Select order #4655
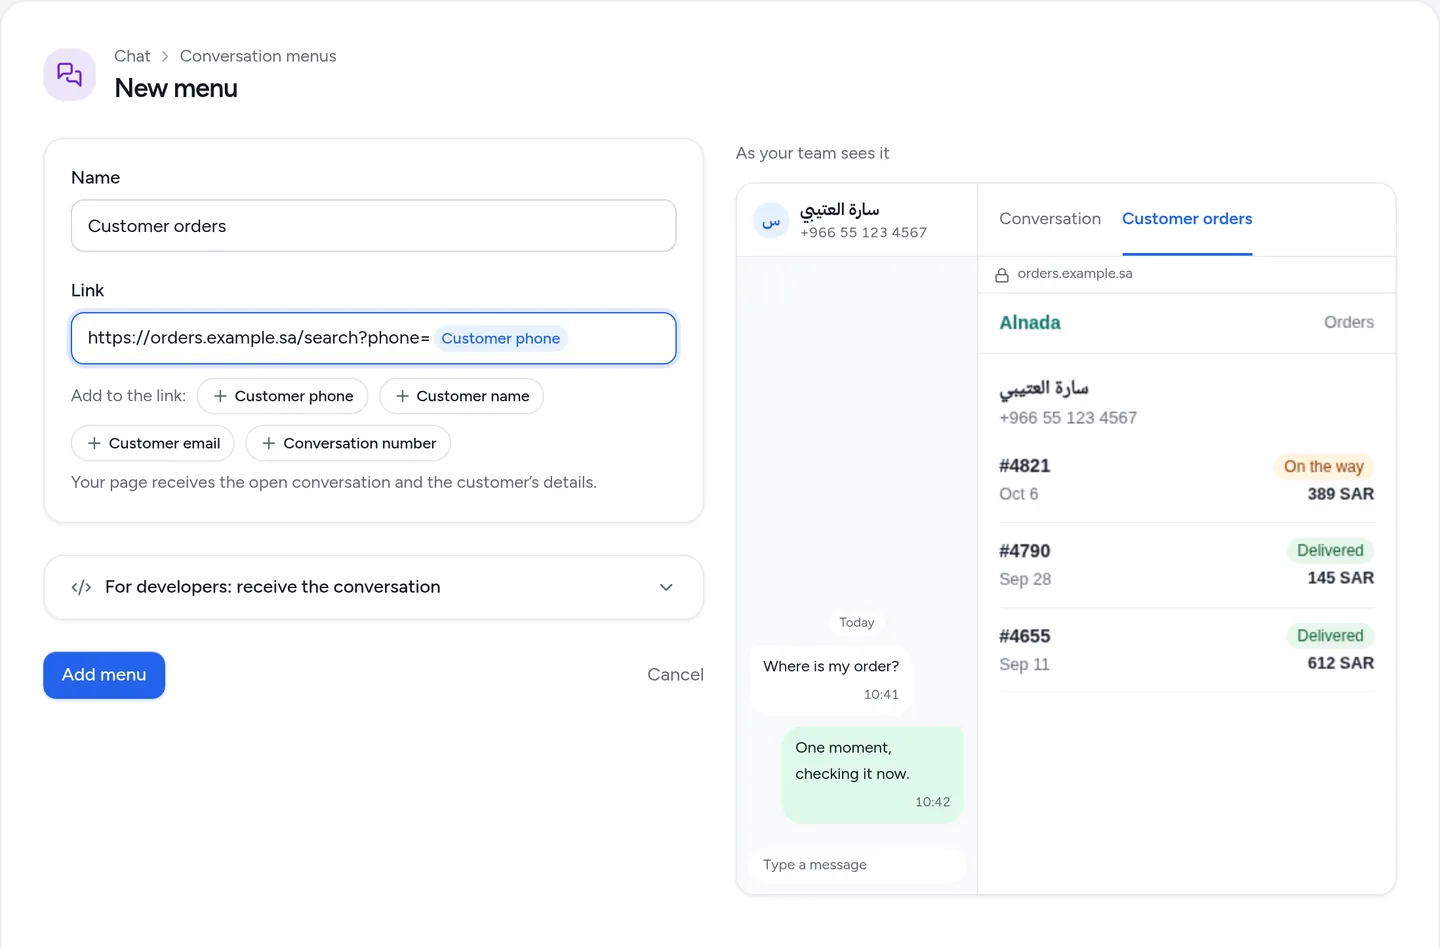This screenshot has height=948, width=1440. point(1187,650)
